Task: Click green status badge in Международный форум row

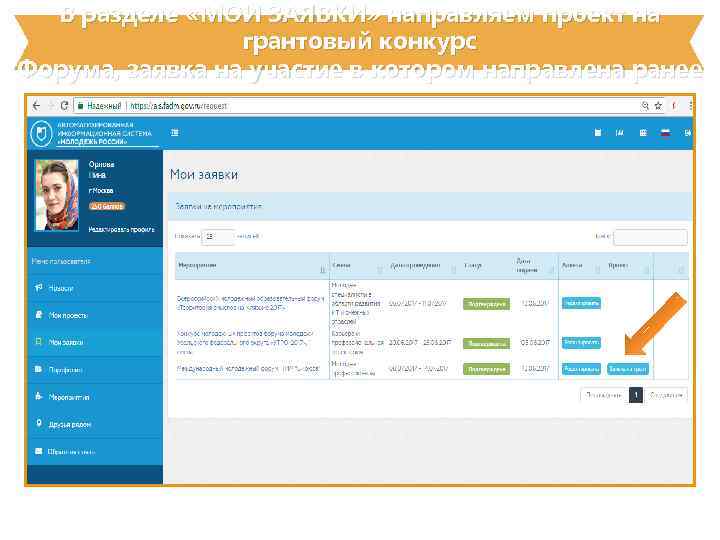Action: click(x=486, y=369)
